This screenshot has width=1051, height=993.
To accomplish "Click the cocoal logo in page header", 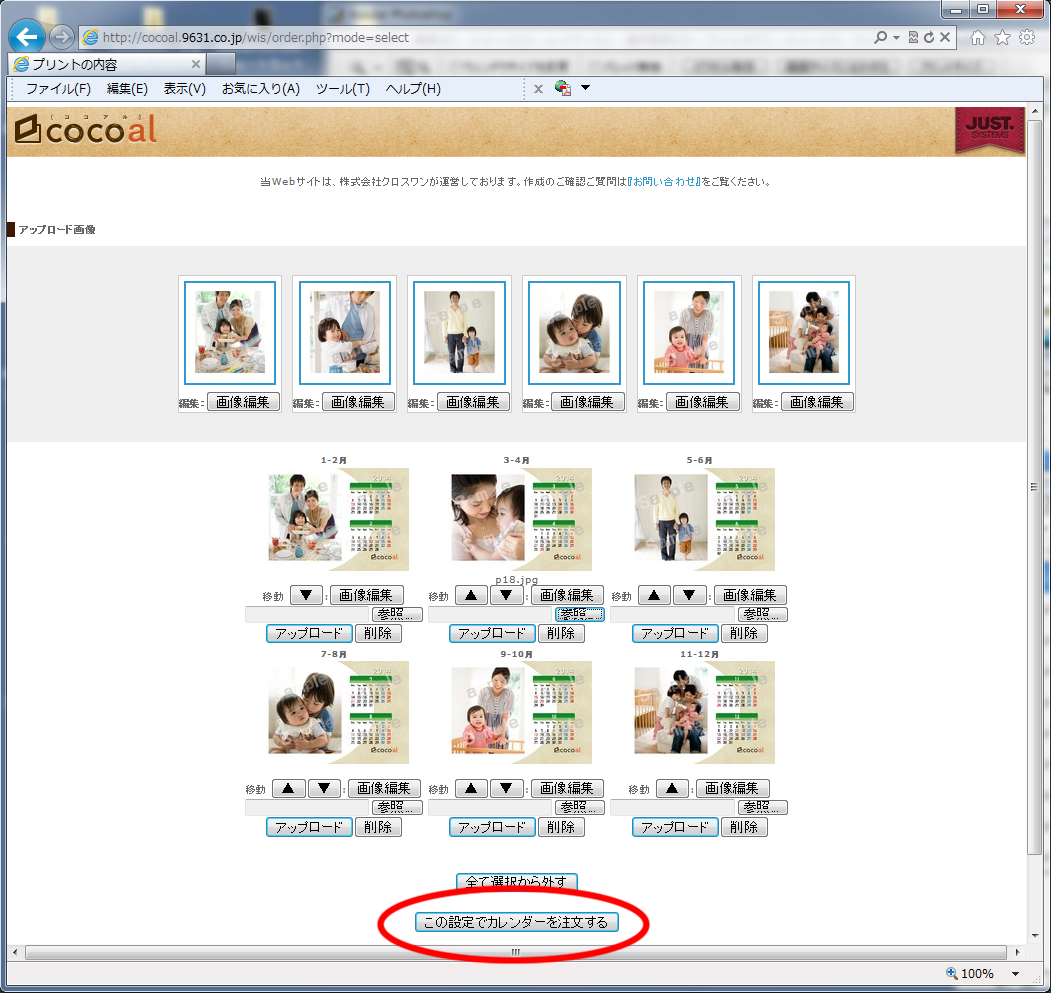I will pyautogui.click(x=86, y=130).
